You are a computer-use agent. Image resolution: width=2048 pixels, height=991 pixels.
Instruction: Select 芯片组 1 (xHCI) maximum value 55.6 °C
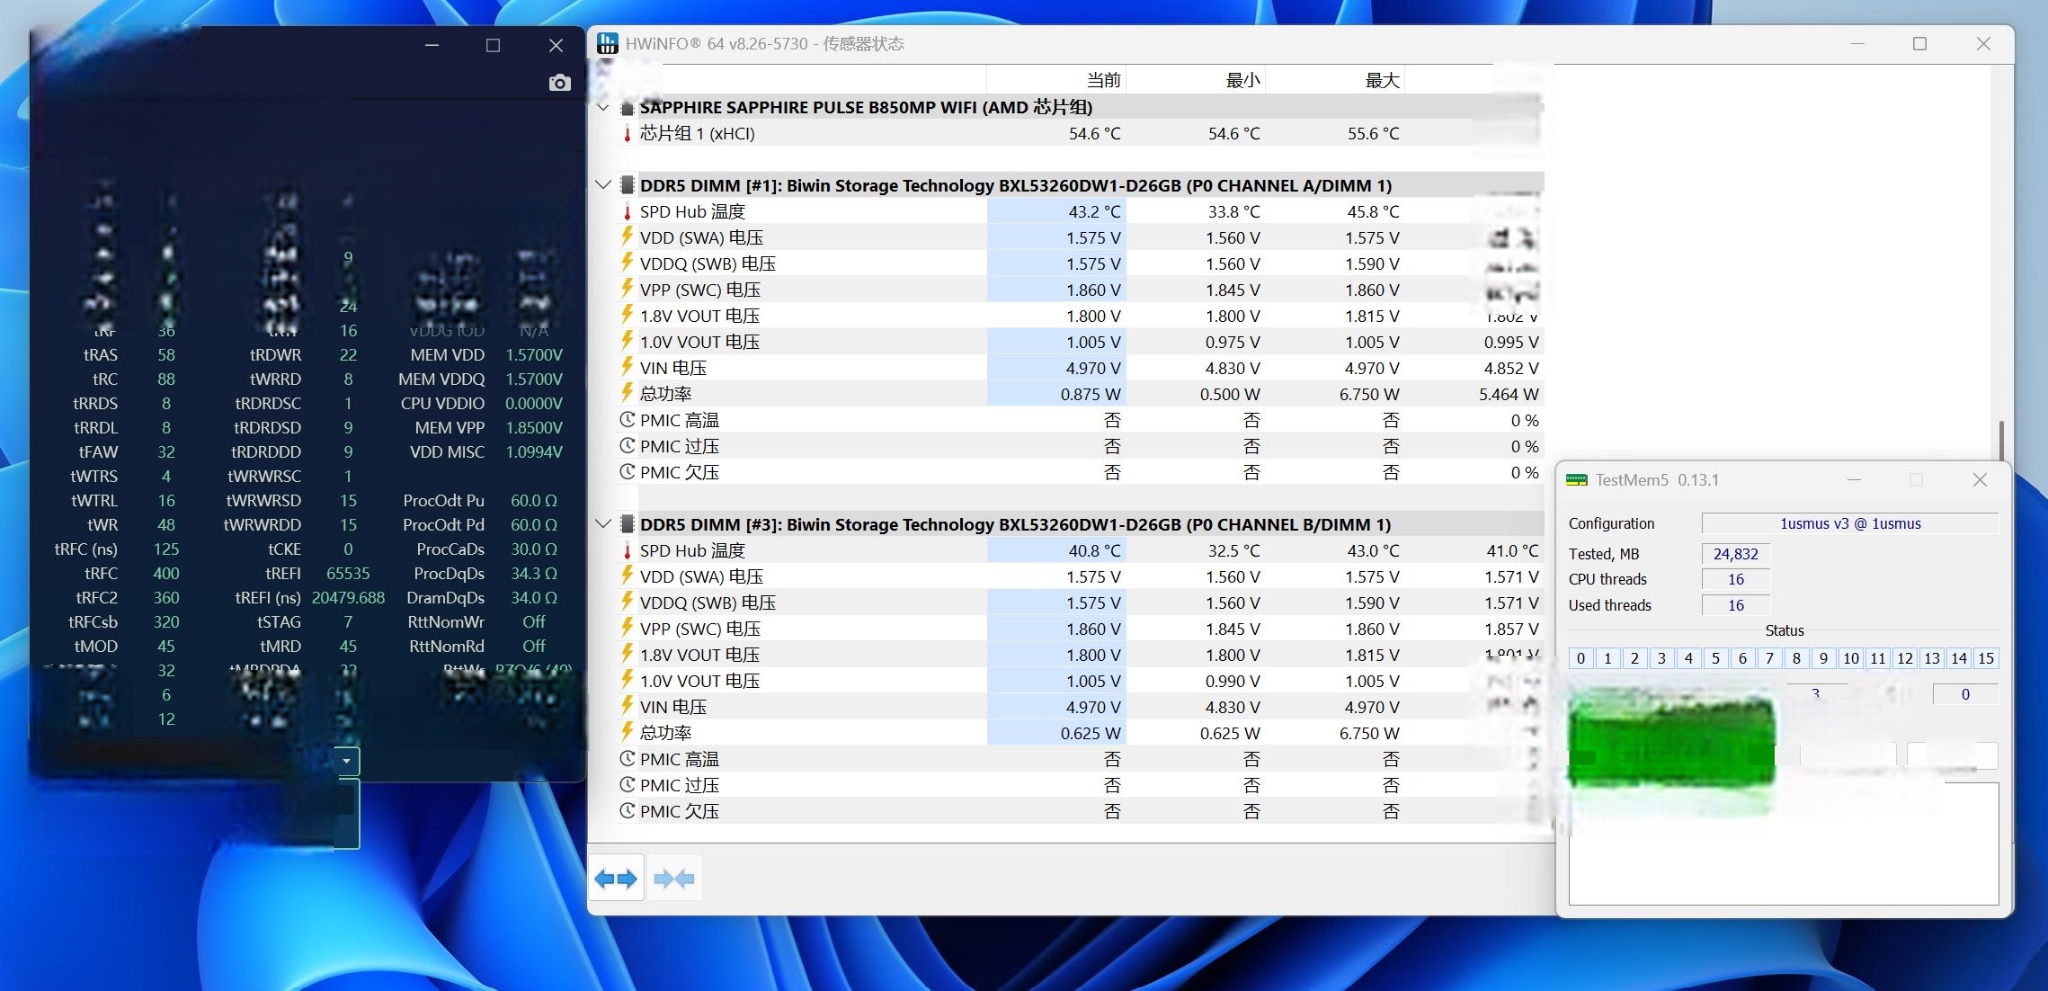[1373, 134]
